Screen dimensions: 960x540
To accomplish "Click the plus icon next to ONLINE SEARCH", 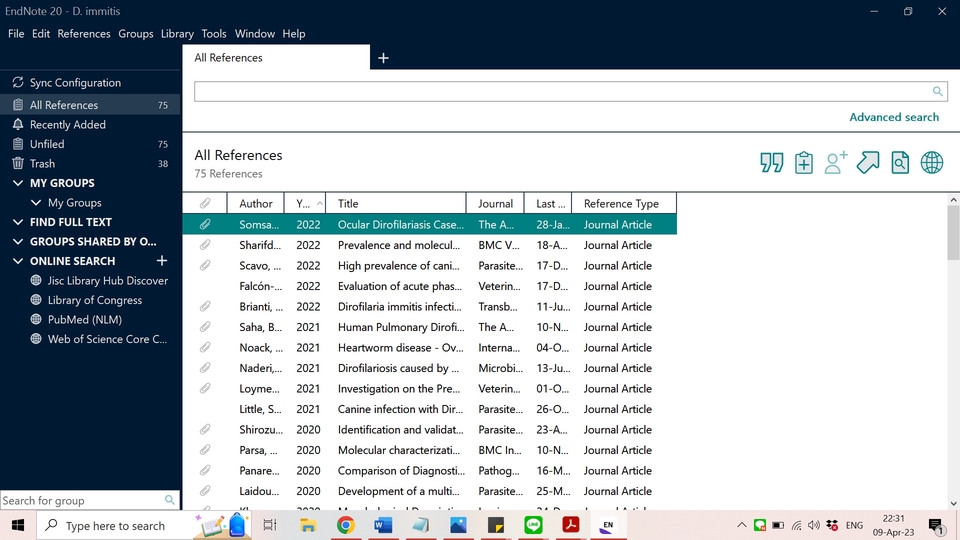I will [162, 261].
